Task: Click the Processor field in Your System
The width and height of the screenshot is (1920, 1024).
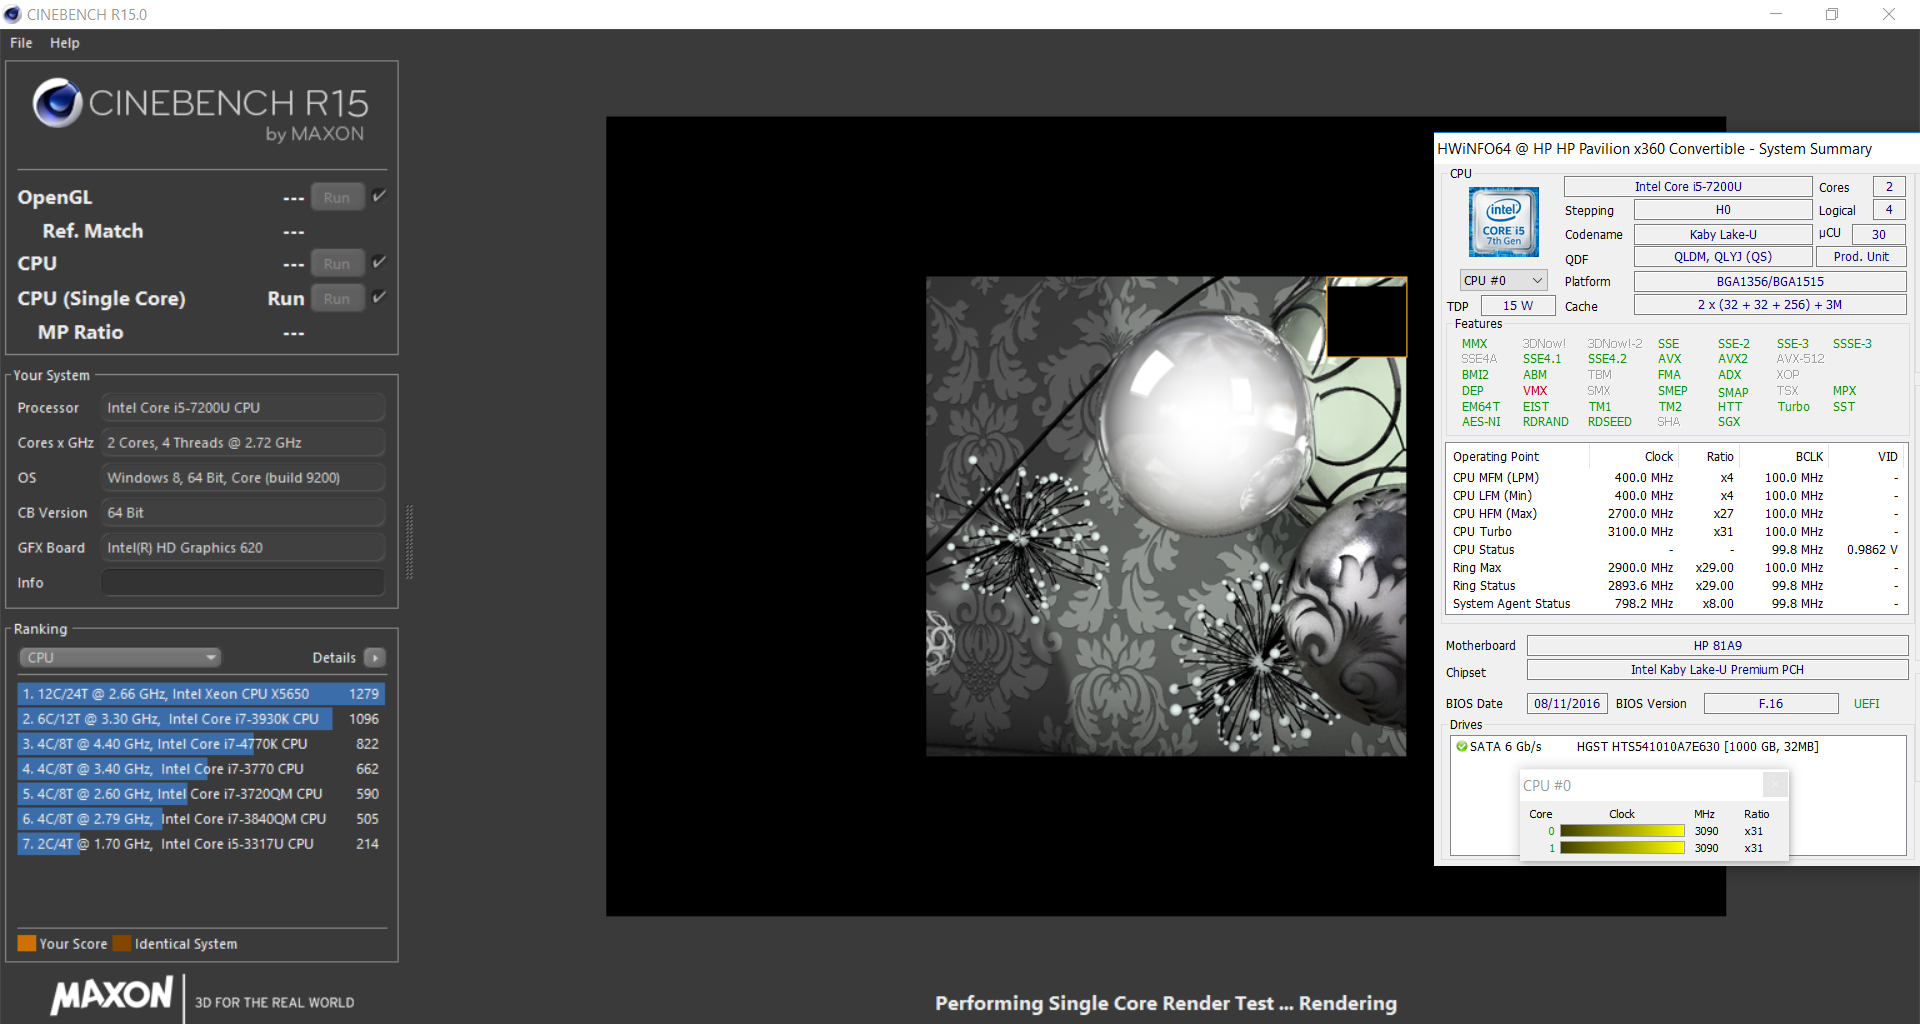Action: click(243, 408)
